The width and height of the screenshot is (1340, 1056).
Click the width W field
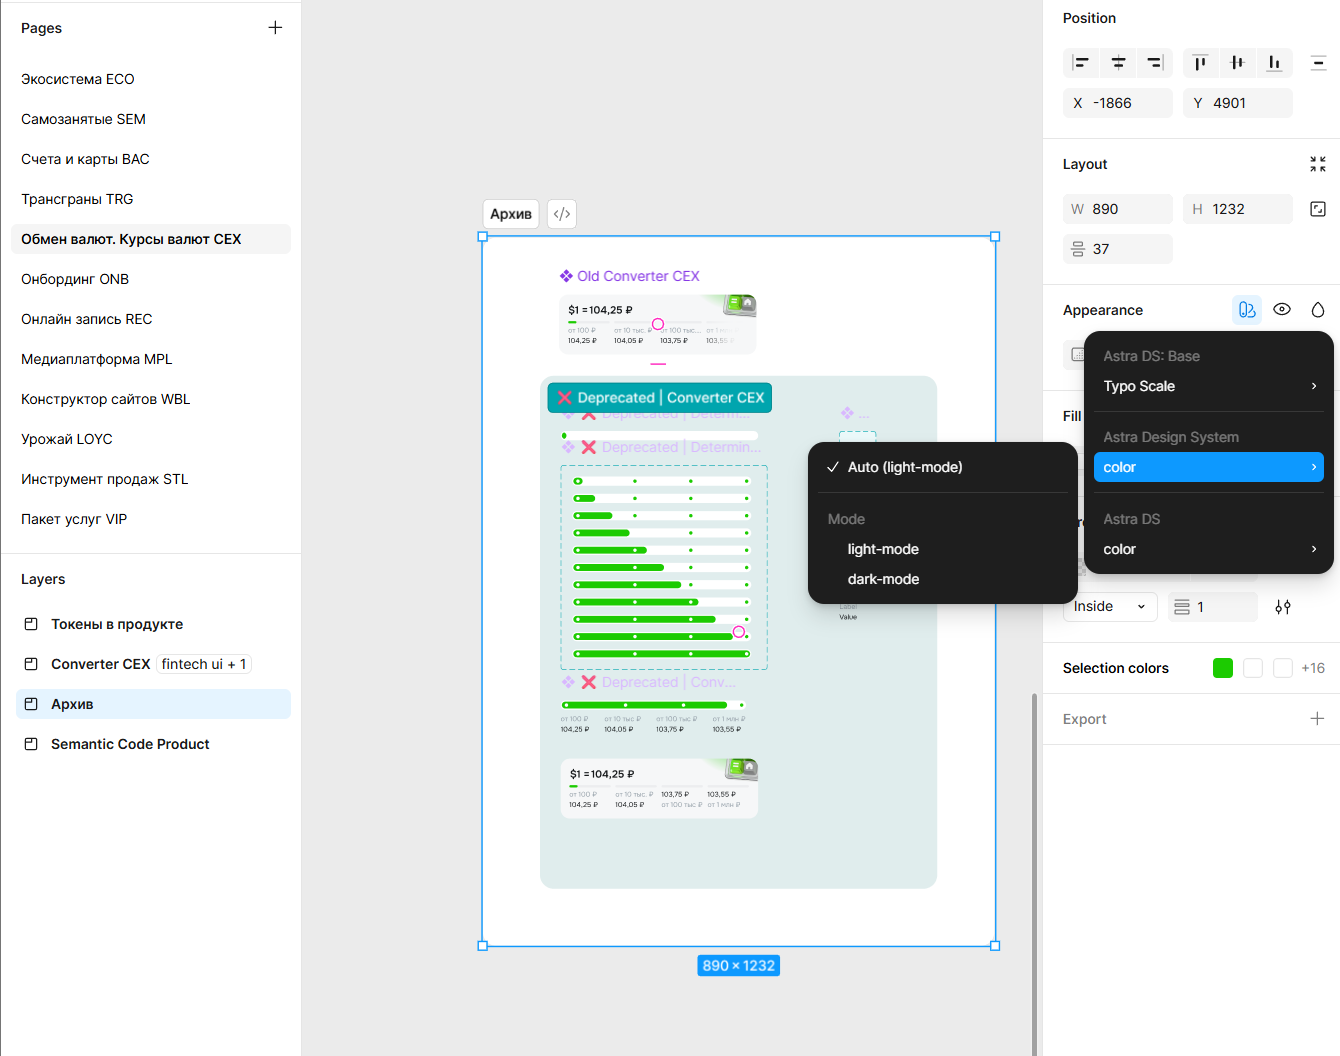tap(1118, 209)
